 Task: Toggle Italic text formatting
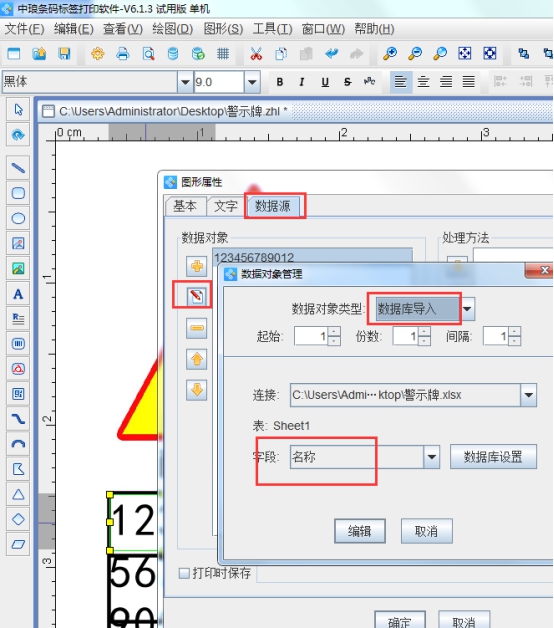pyautogui.click(x=302, y=82)
